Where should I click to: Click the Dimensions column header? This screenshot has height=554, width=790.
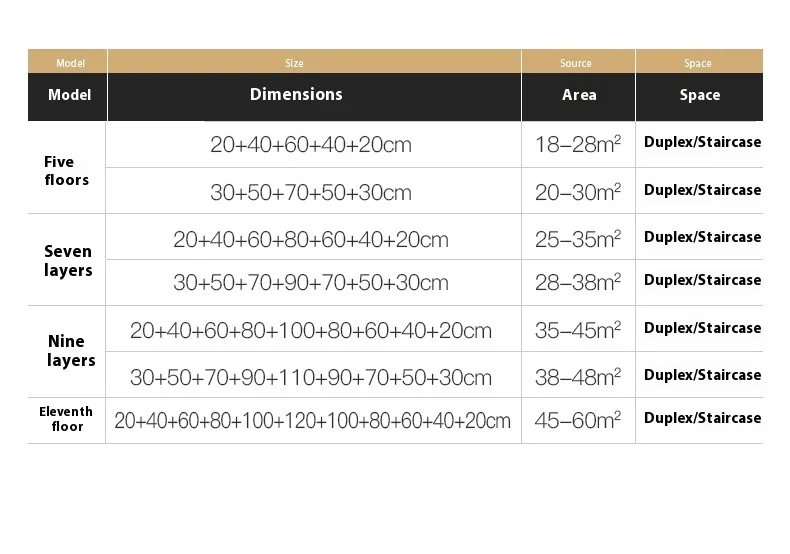pyautogui.click(x=296, y=95)
